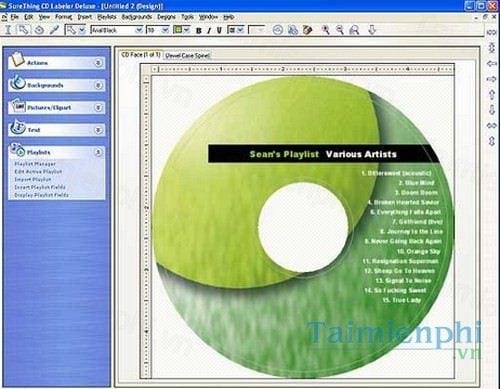
Task: Click the Actions clipboard icon
Action: pos(17,60)
